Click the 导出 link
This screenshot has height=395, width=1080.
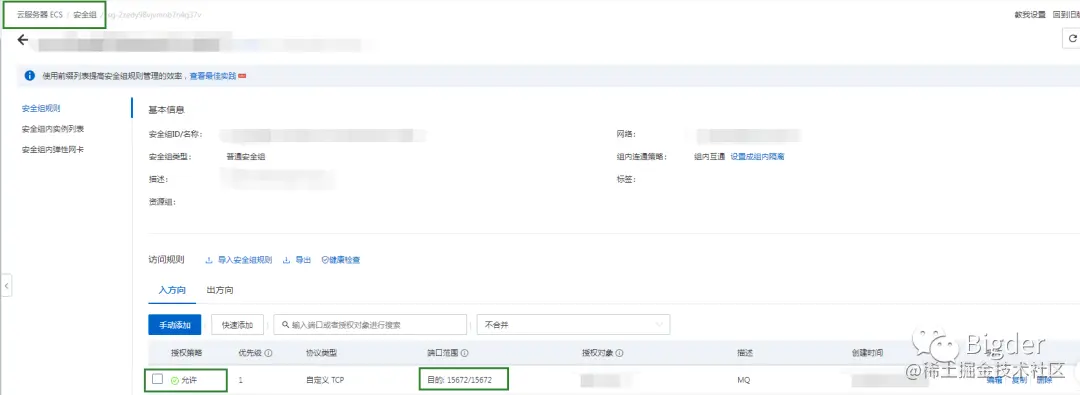tap(303, 260)
